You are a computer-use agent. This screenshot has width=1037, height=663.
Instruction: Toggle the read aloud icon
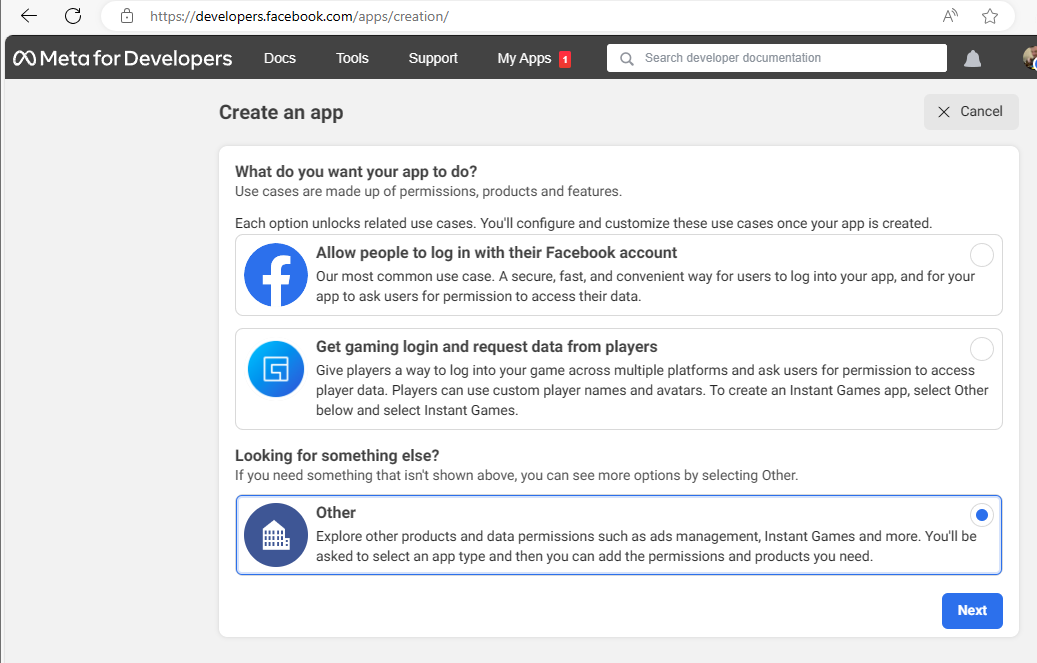point(950,16)
